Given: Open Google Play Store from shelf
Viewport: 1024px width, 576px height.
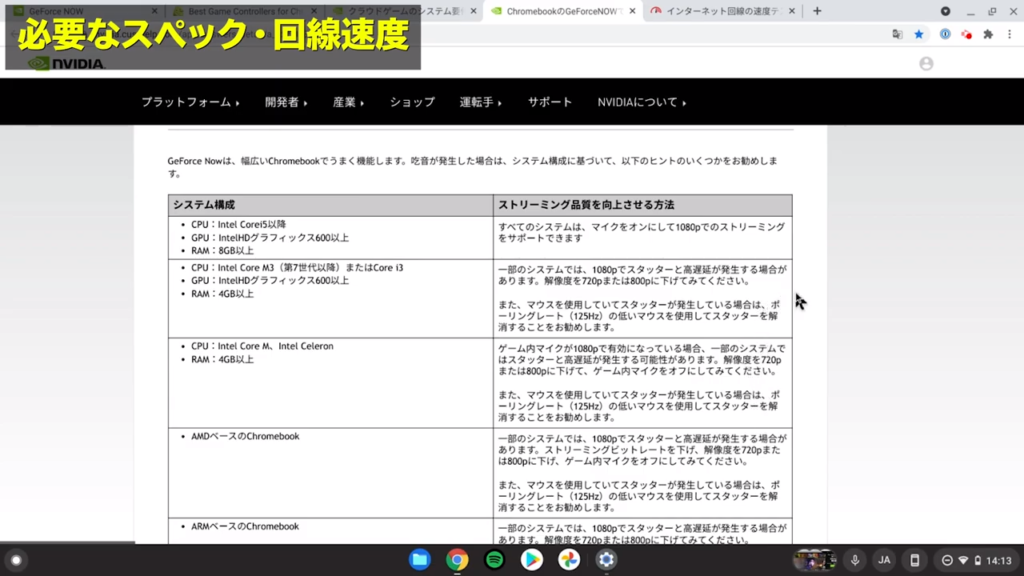Looking at the screenshot, I should click(531, 560).
